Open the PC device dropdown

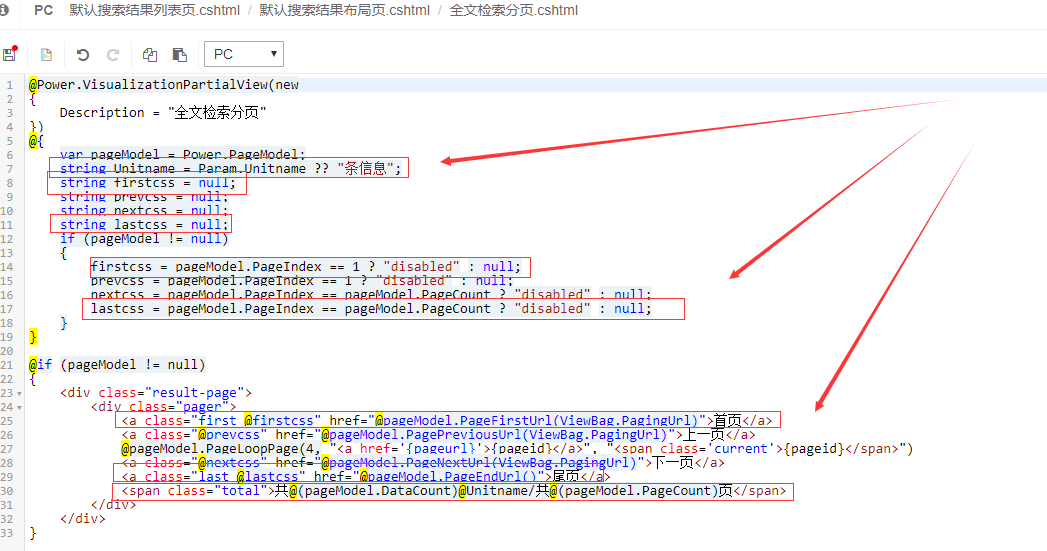244,54
